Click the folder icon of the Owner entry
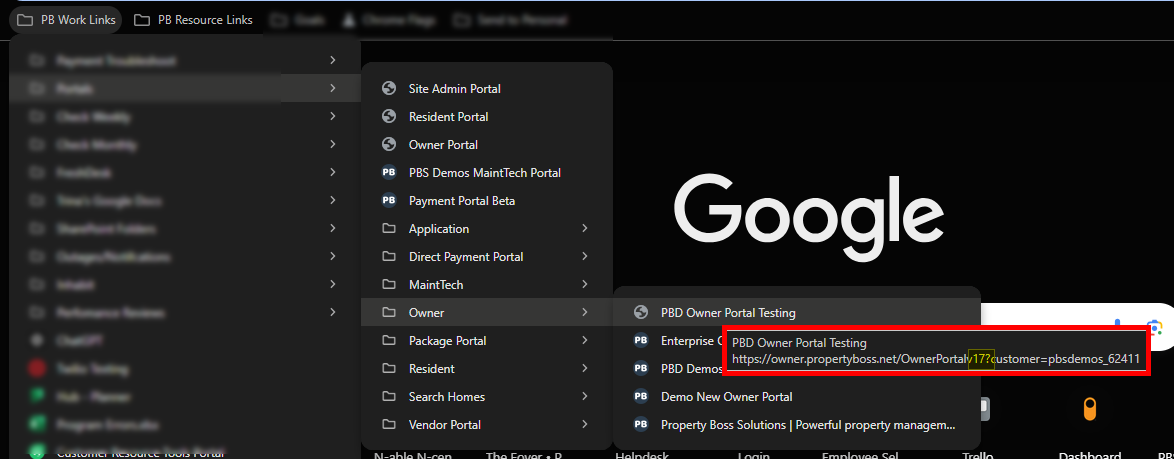This screenshot has height=459, width=1174. point(389,313)
